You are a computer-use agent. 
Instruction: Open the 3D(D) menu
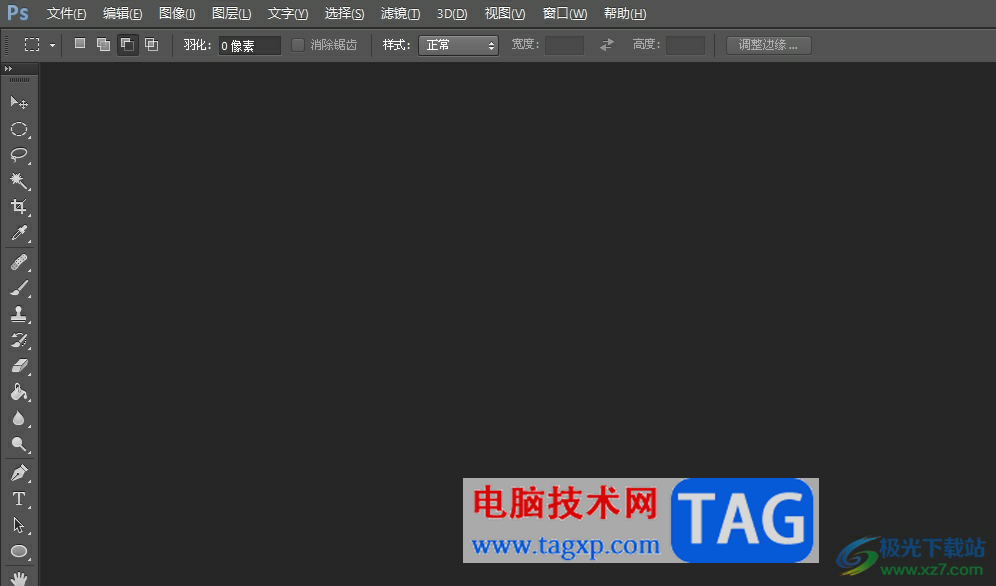tap(452, 13)
